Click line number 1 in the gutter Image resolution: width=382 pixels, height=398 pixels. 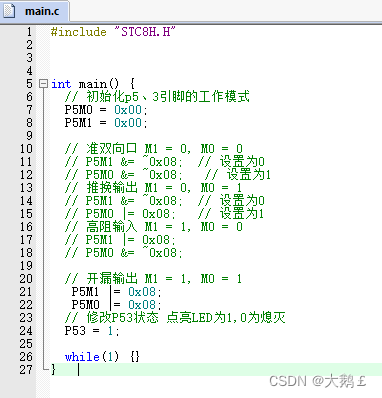click(x=29, y=32)
